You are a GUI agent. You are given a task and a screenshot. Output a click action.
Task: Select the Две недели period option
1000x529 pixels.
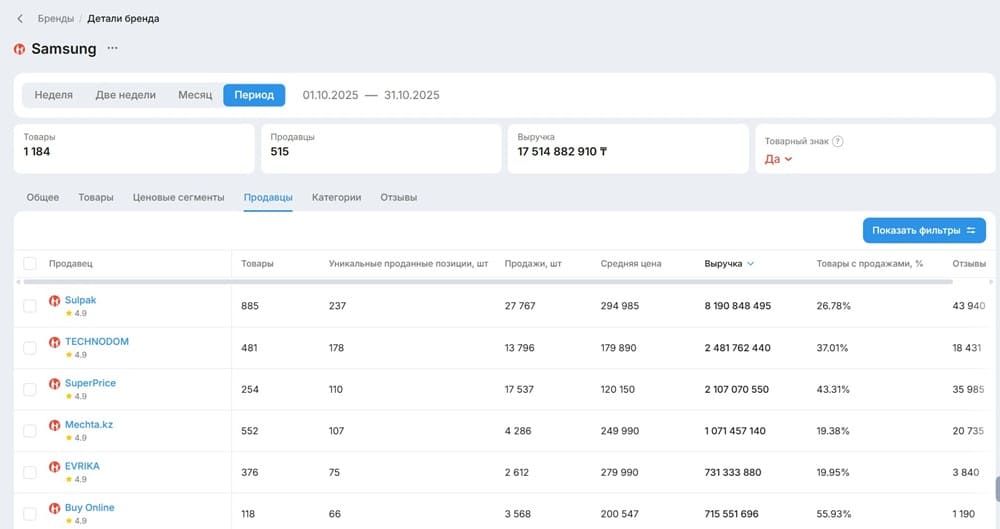click(126, 95)
